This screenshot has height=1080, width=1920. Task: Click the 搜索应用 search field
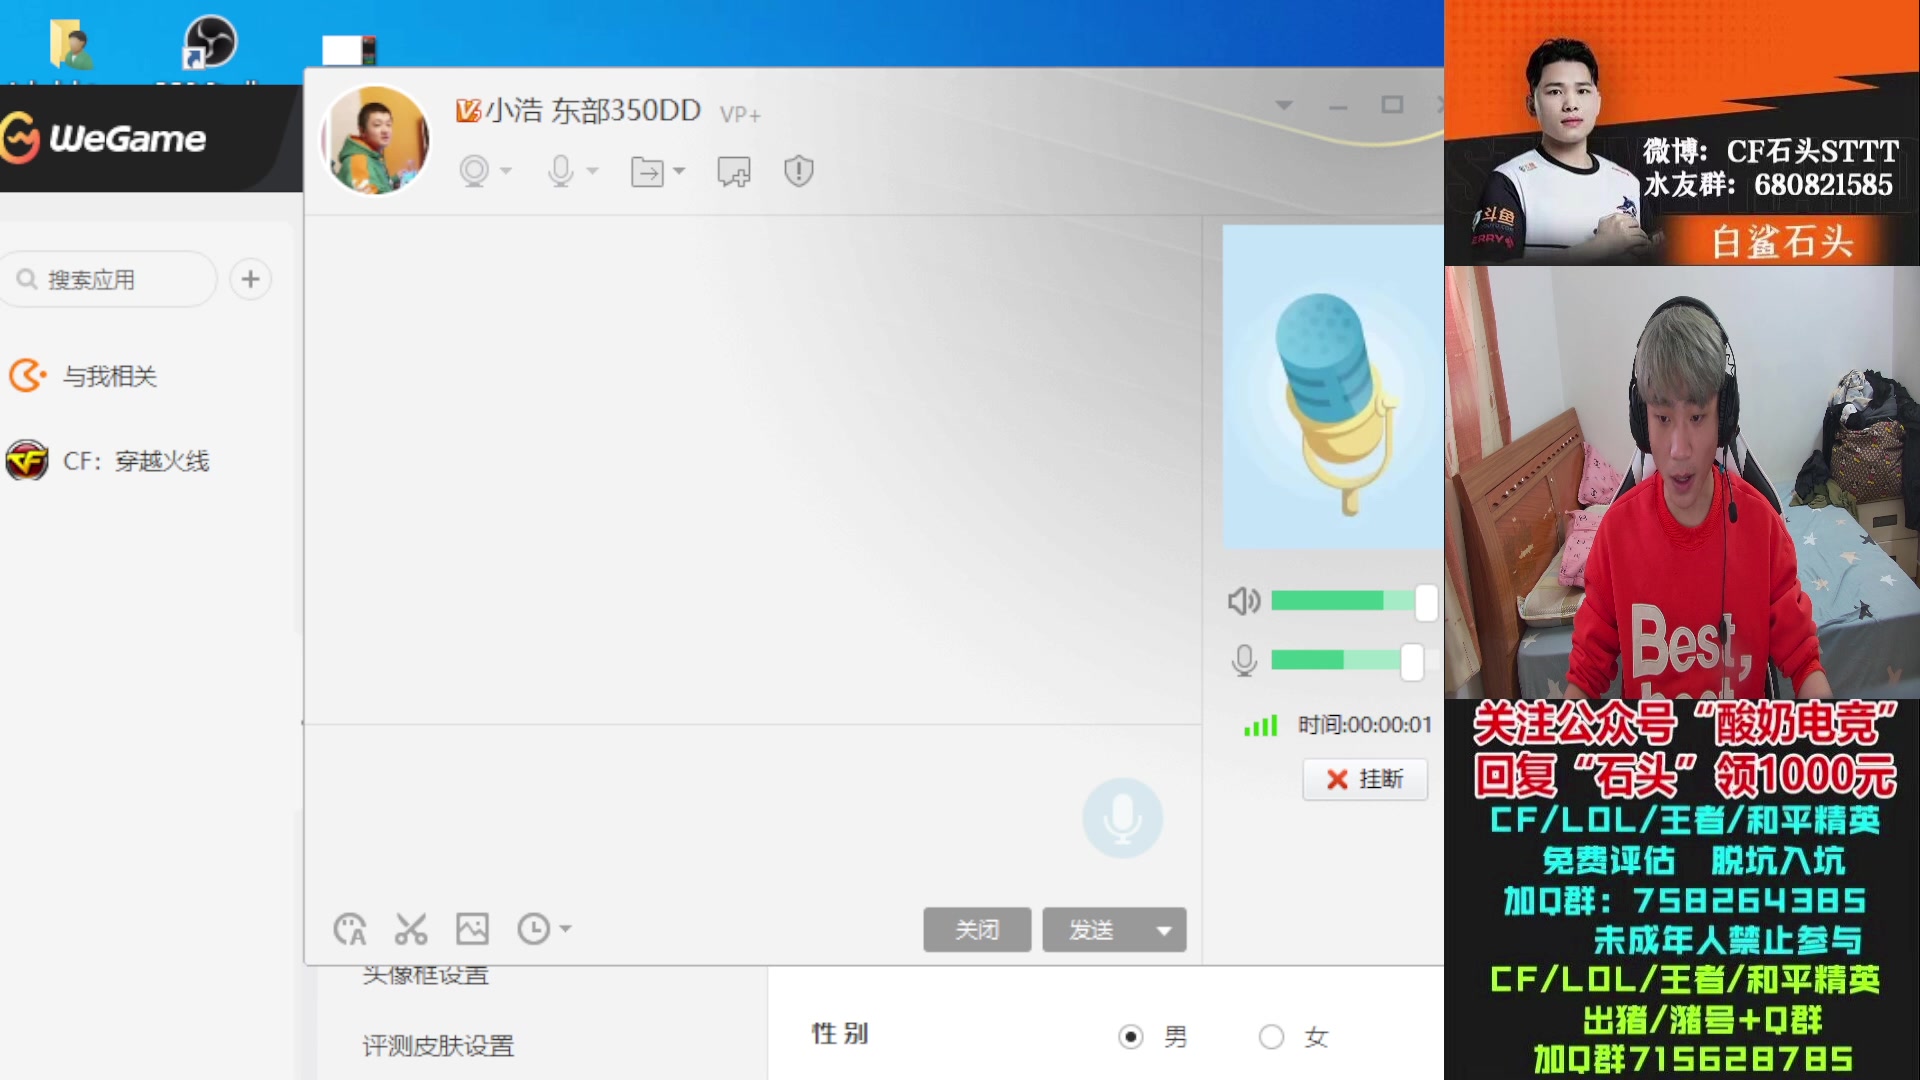pyautogui.click(x=108, y=279)
